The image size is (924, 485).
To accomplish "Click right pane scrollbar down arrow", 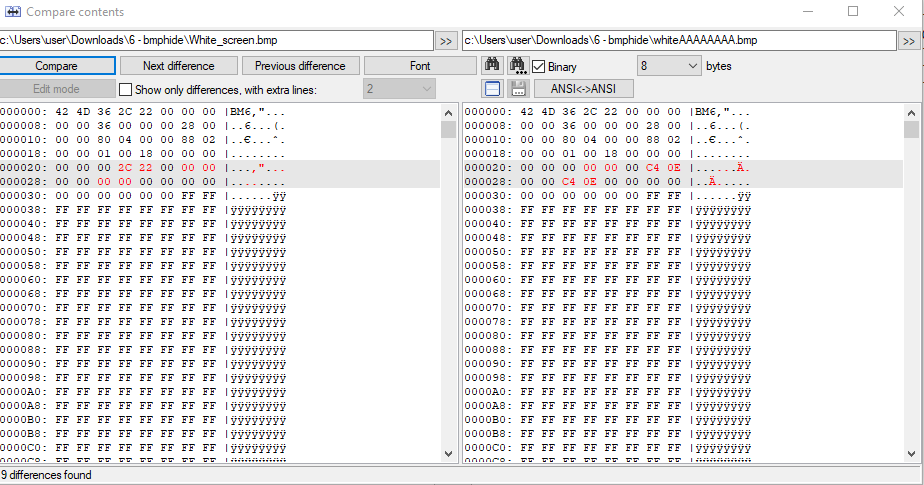I will tap(912, 453).
